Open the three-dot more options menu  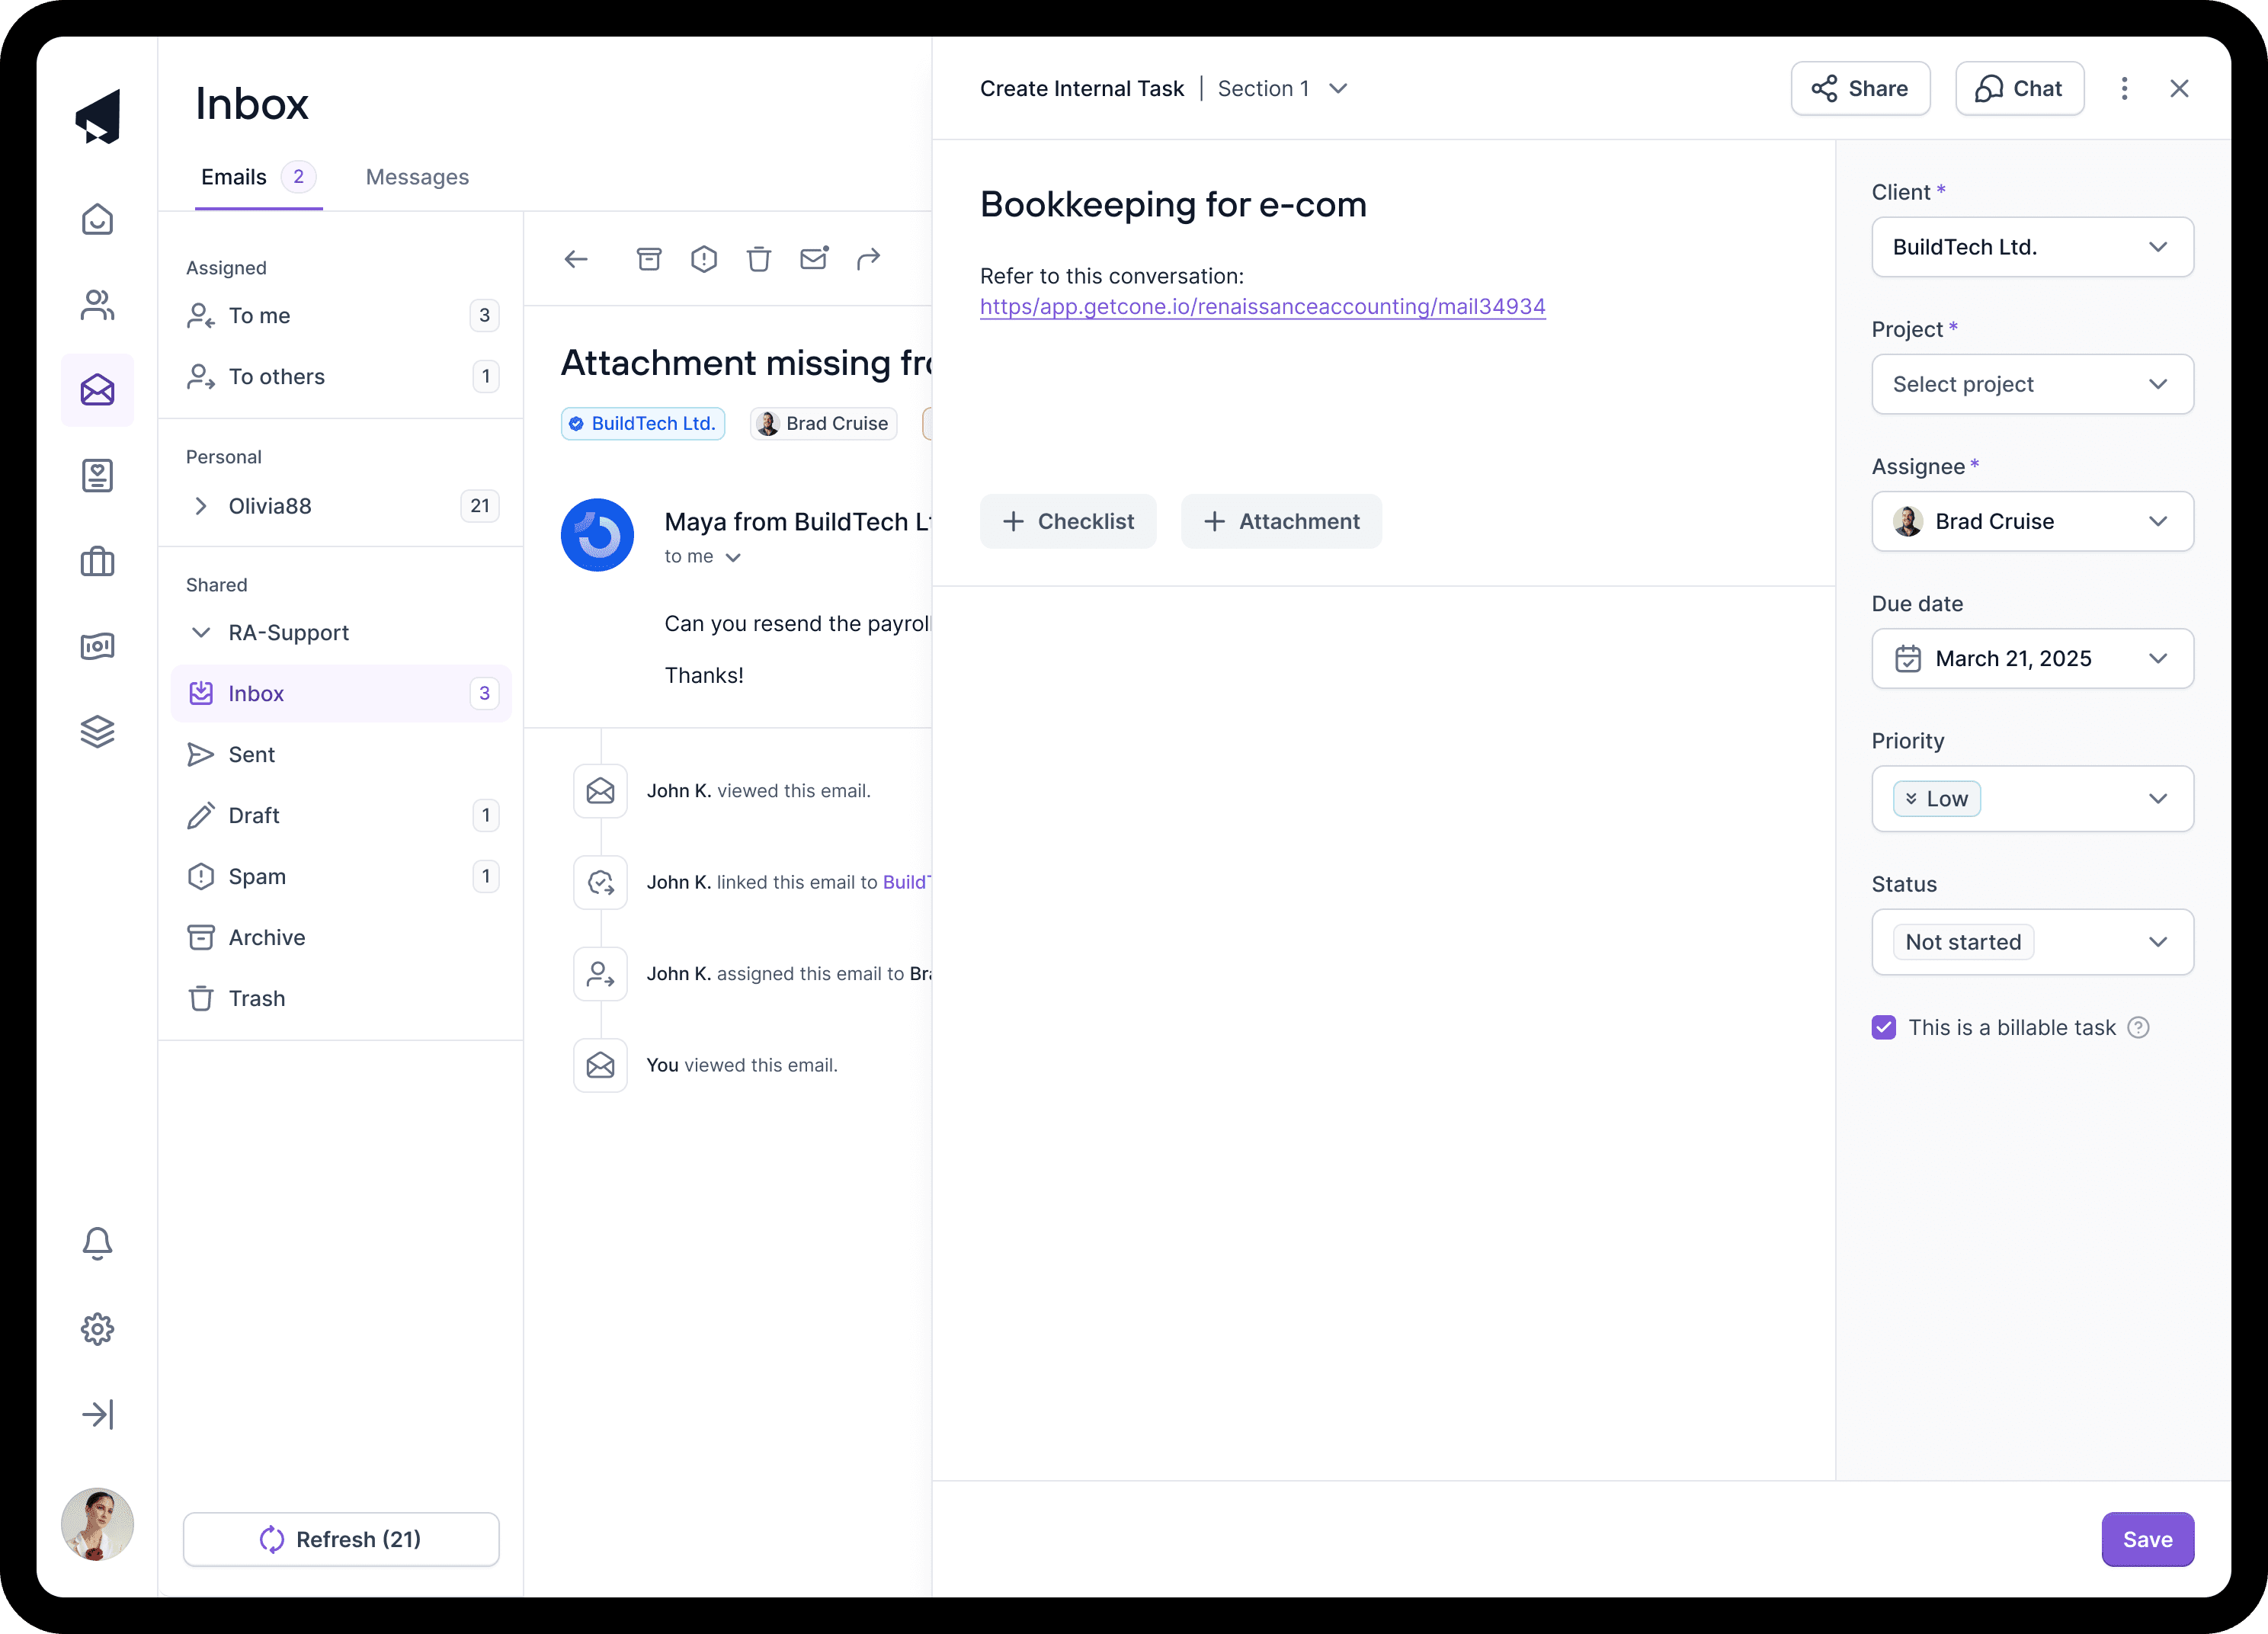tap(2124, 88)
